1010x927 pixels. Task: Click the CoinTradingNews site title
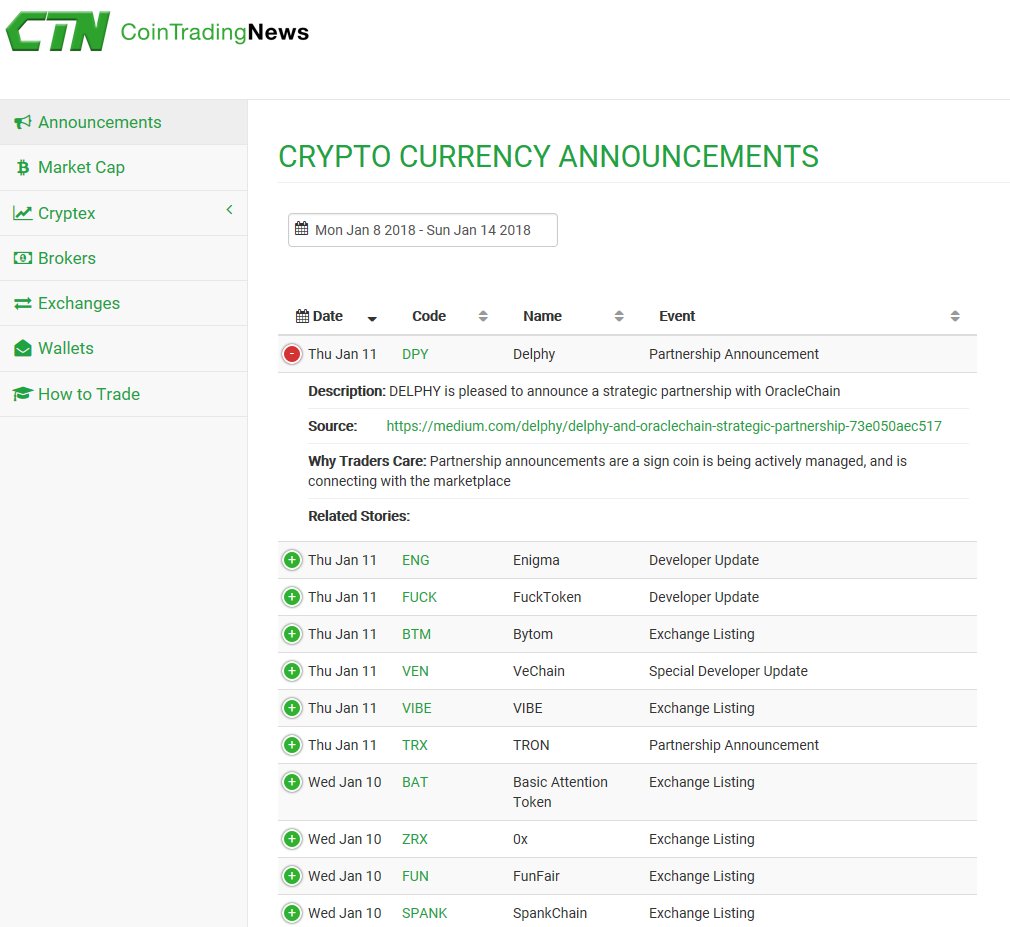coord(215,32)
